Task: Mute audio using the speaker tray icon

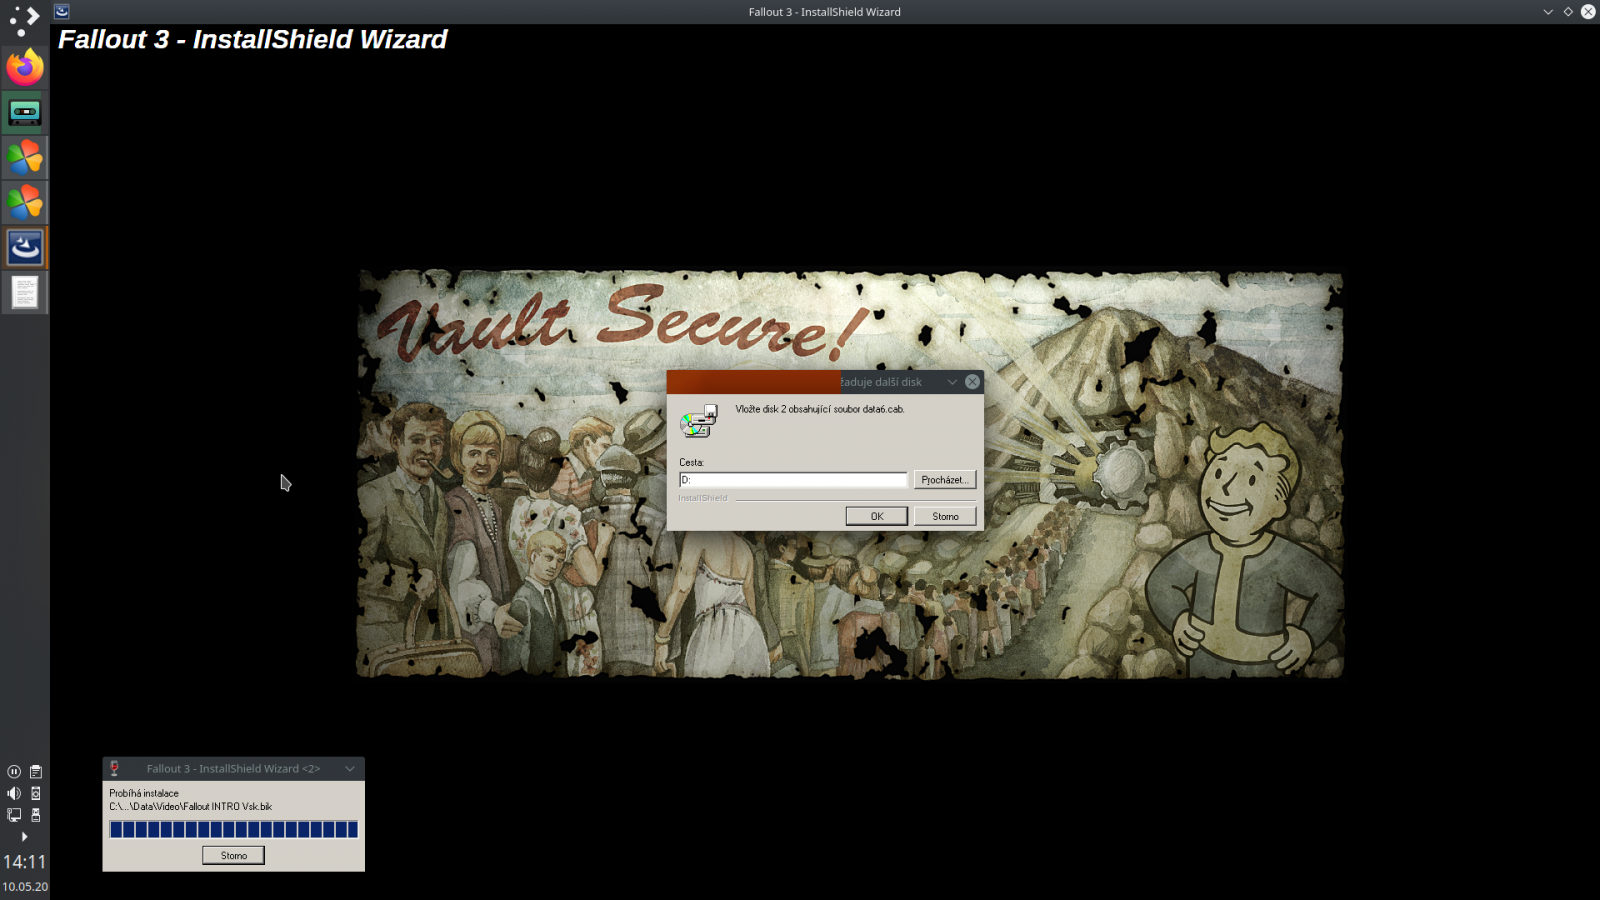Action: pyautogui.click(x=13, y=793)
